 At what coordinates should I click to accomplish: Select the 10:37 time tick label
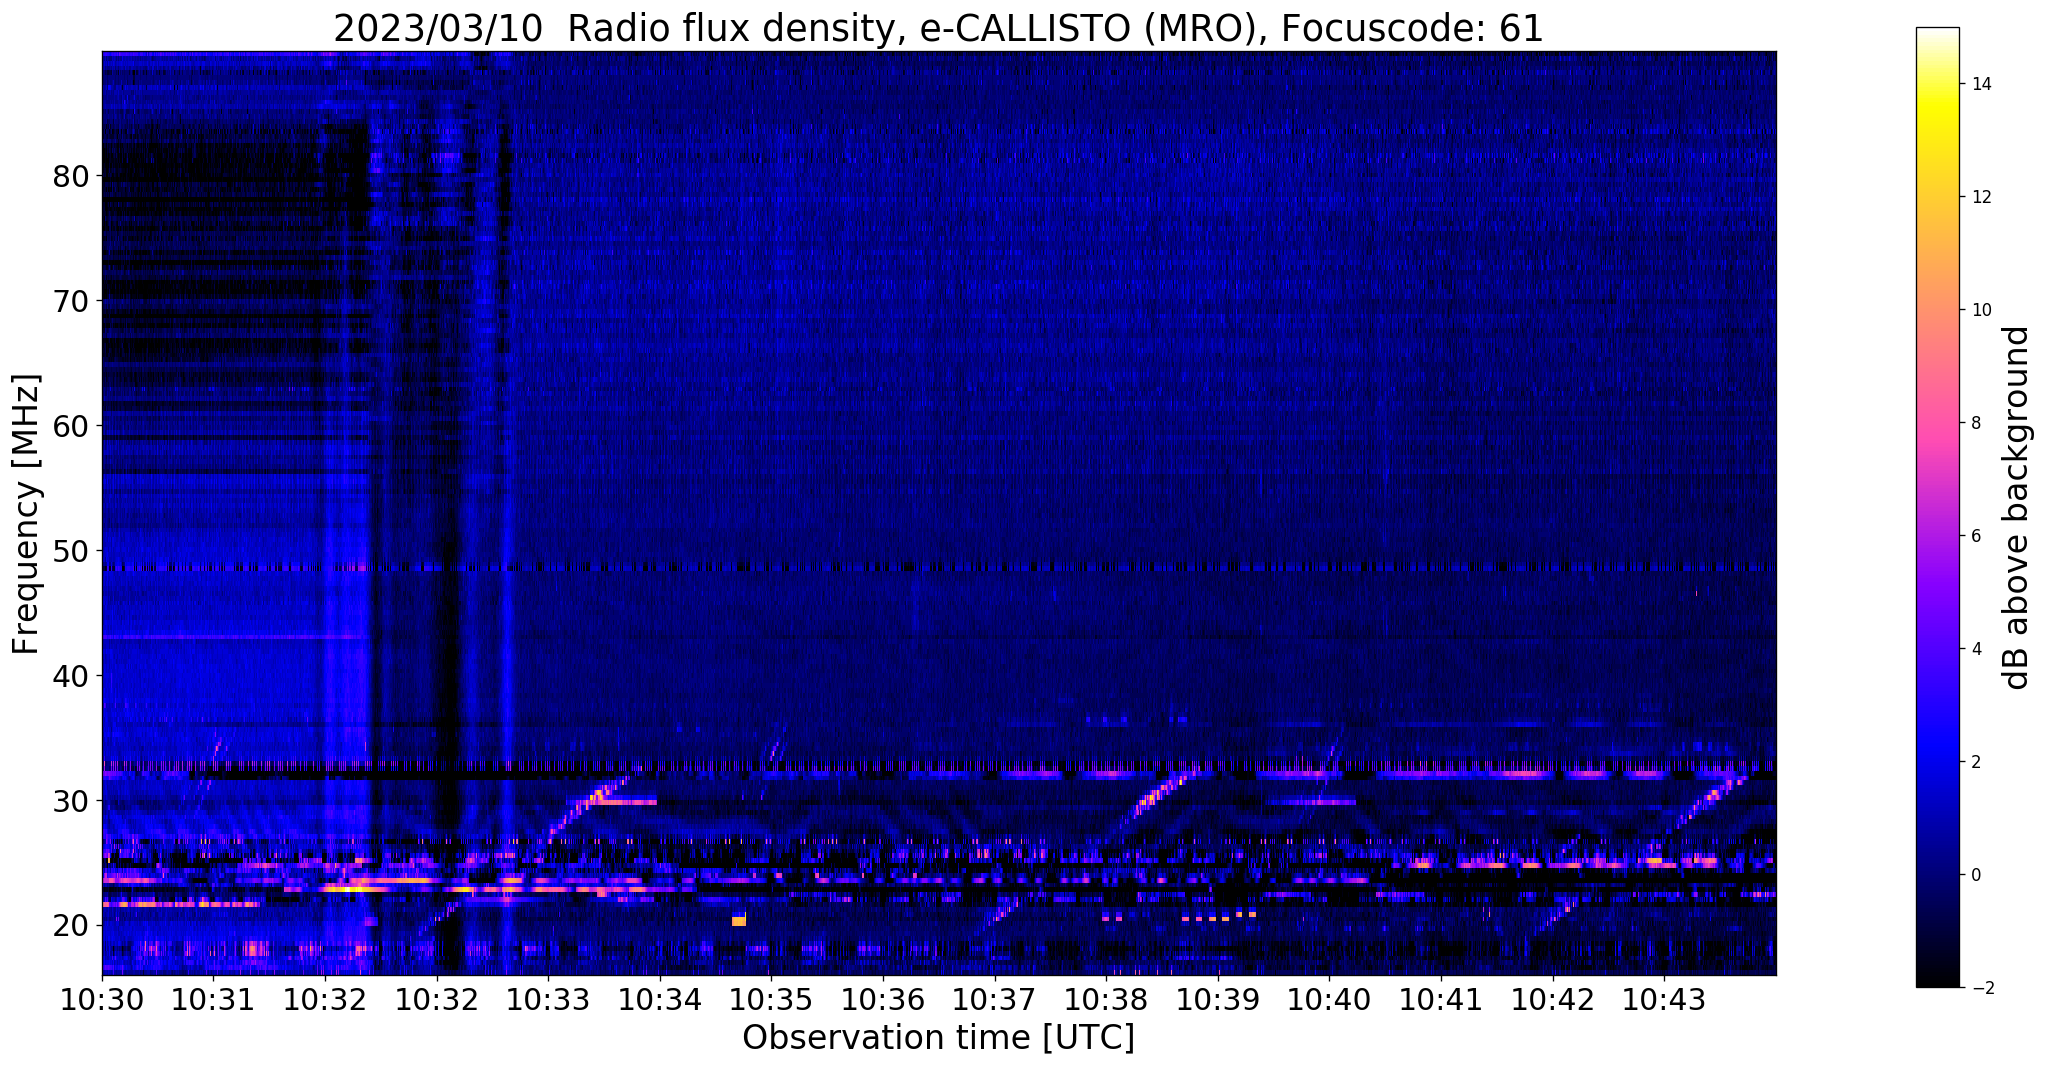point(995,1000)
